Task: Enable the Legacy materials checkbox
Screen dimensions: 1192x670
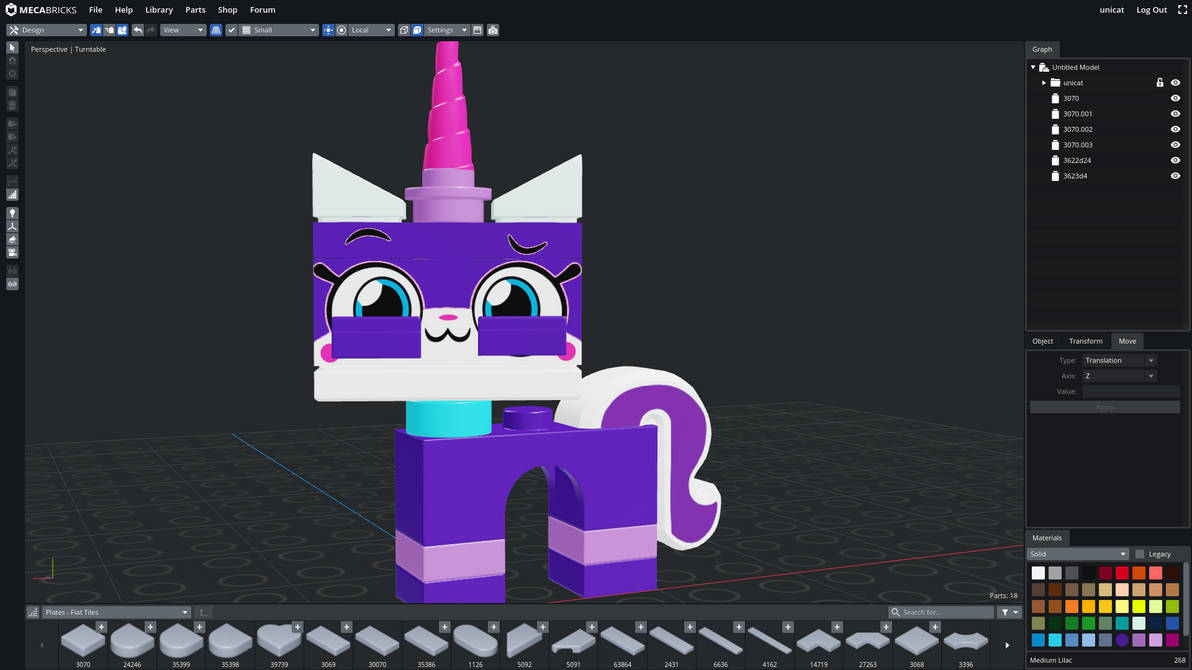Action: click(x=1140, y=554)
